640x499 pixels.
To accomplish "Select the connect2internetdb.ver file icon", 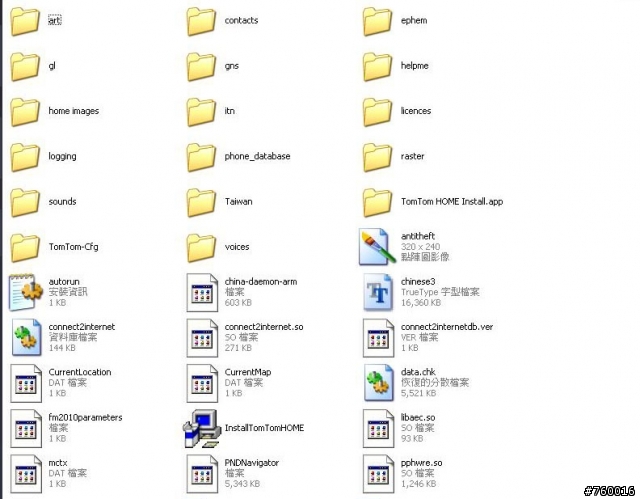I will point(378,338).
